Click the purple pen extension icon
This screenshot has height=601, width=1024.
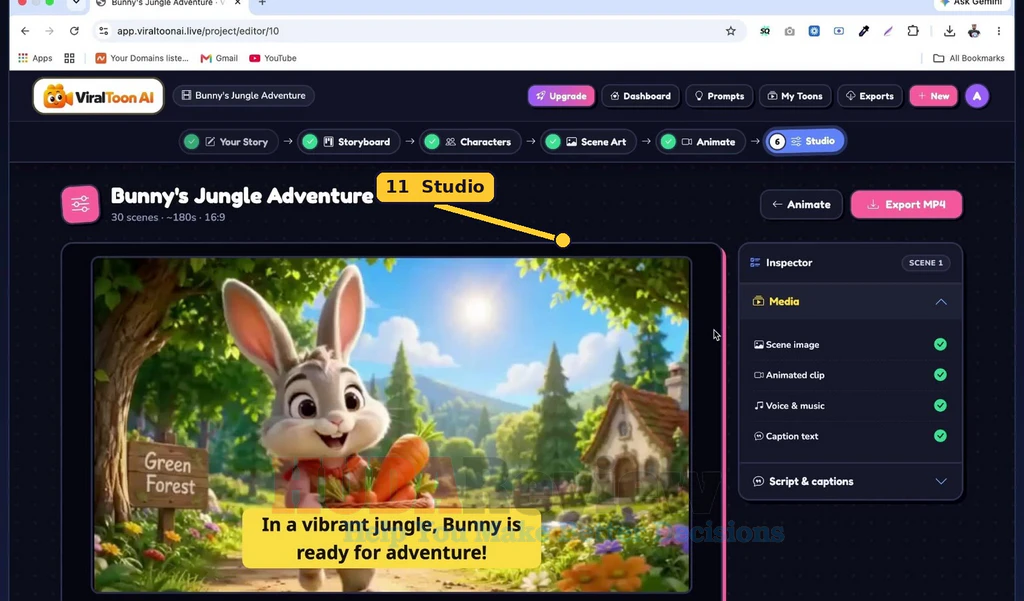pos(888,31)
